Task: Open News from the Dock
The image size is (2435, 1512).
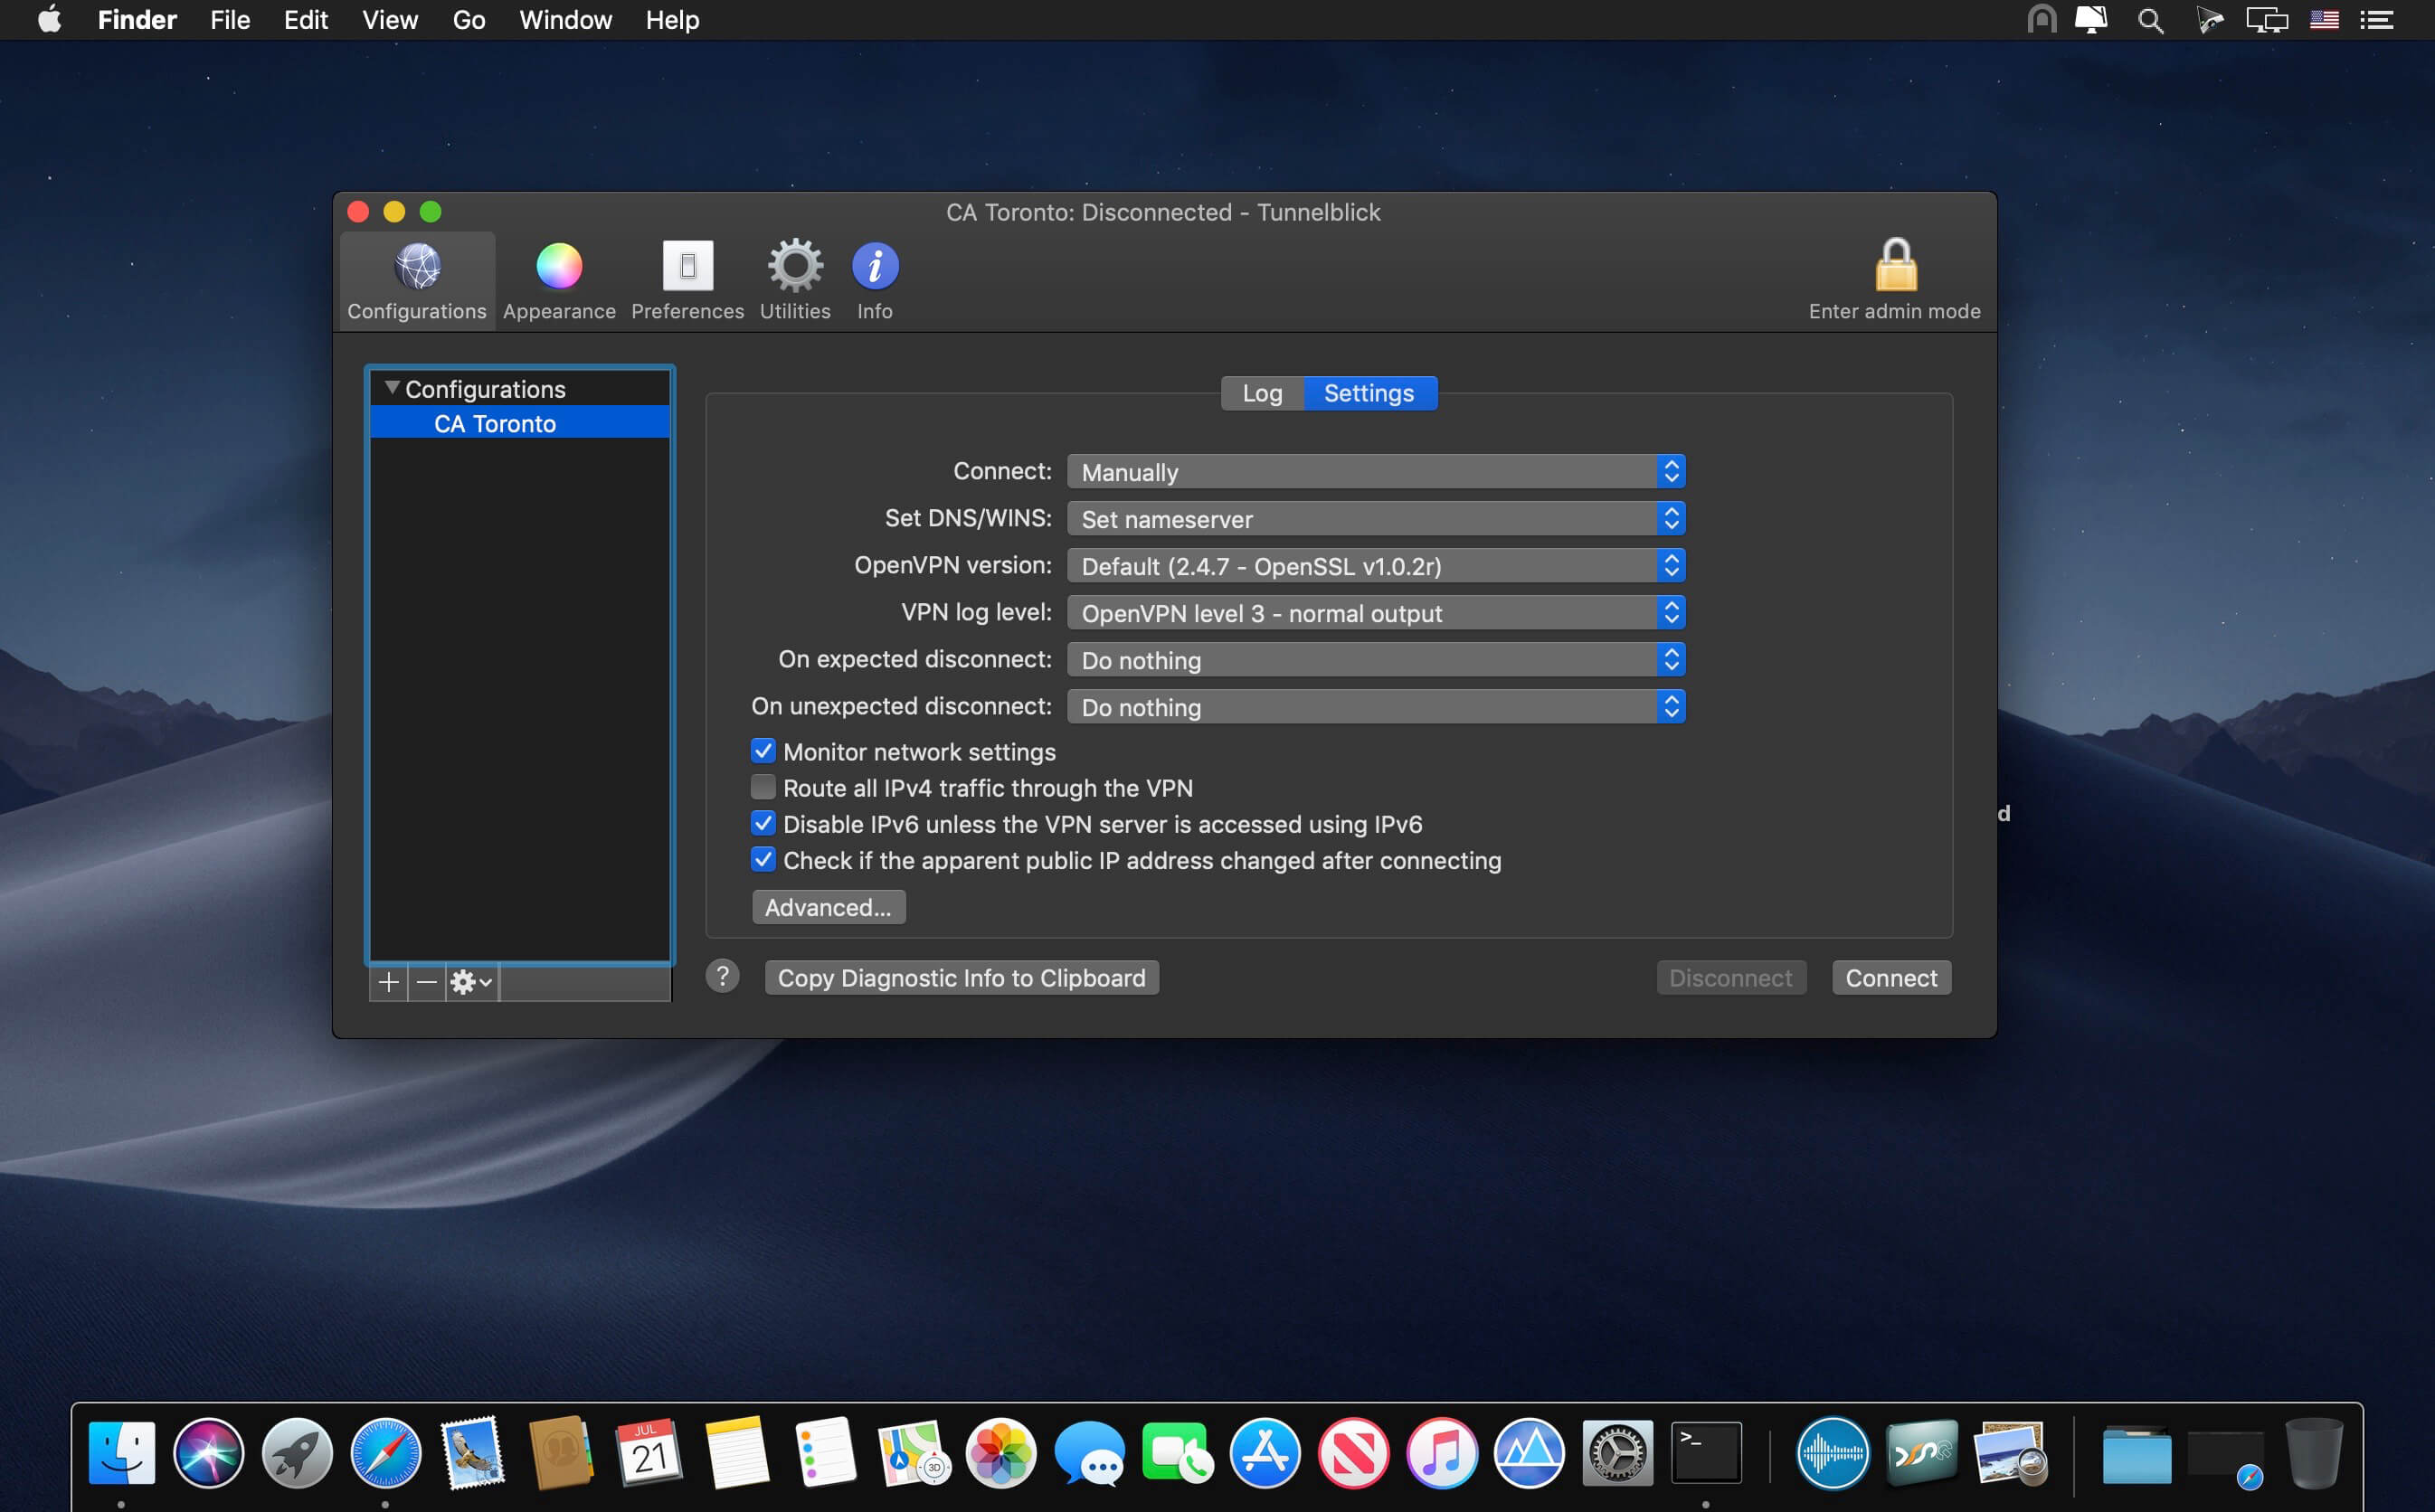Action: (x=1353, y=1452)
